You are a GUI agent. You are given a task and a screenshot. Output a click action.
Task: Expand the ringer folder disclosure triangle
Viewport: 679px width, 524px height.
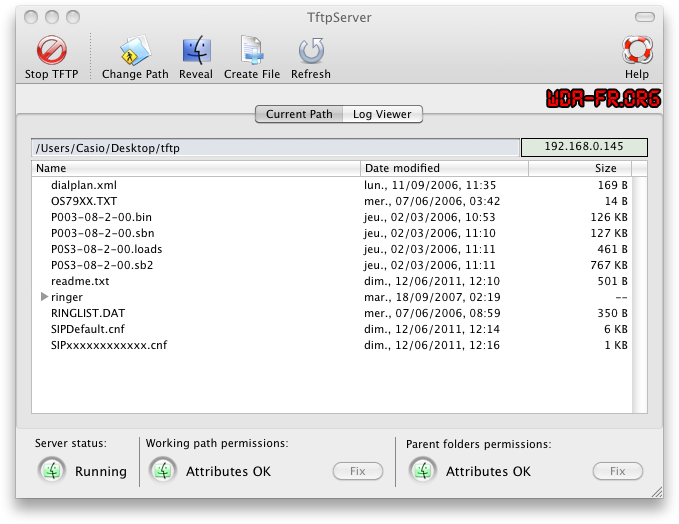[x=44, y=297]
